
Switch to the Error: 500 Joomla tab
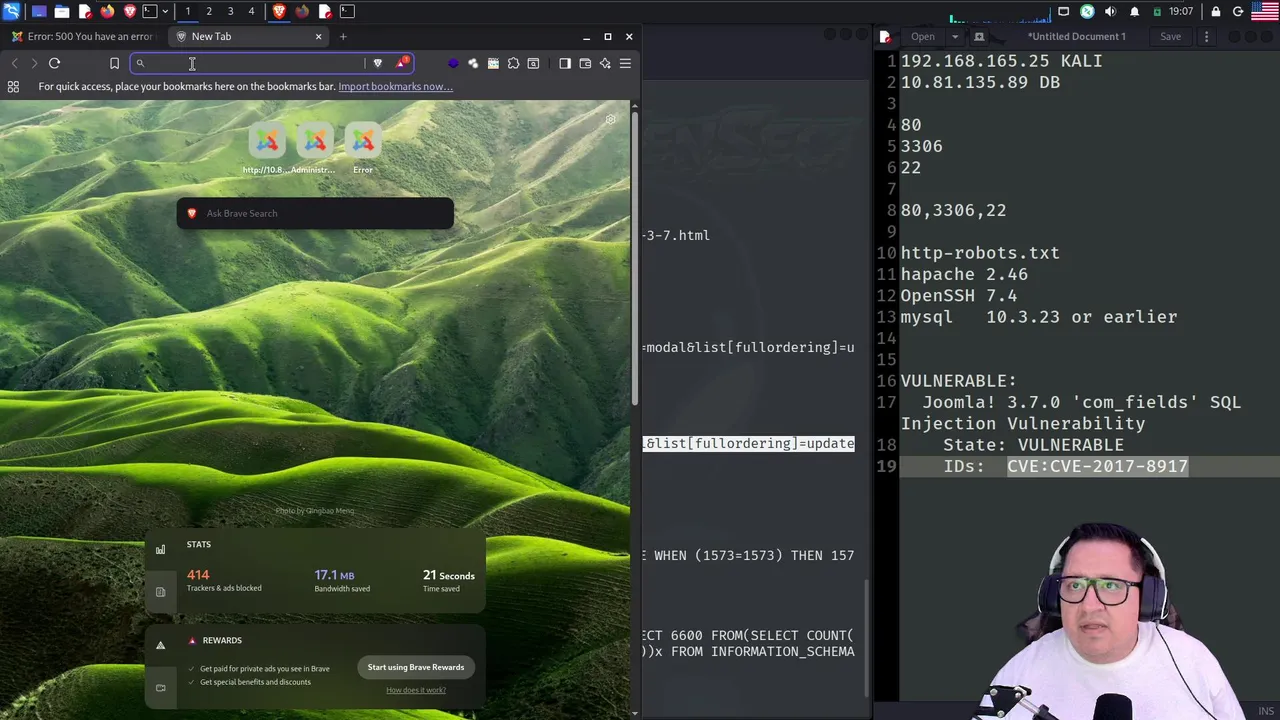click(82, 36)
